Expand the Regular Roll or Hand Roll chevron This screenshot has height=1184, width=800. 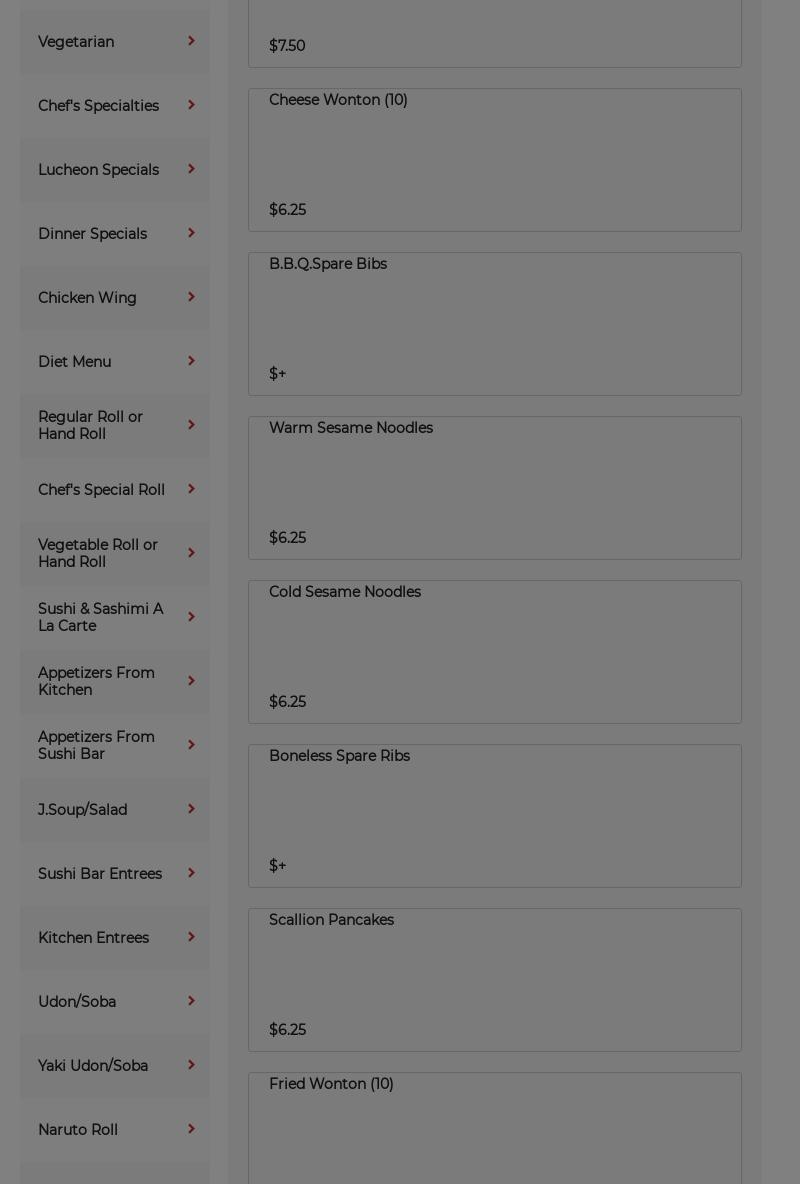[191, 425]
